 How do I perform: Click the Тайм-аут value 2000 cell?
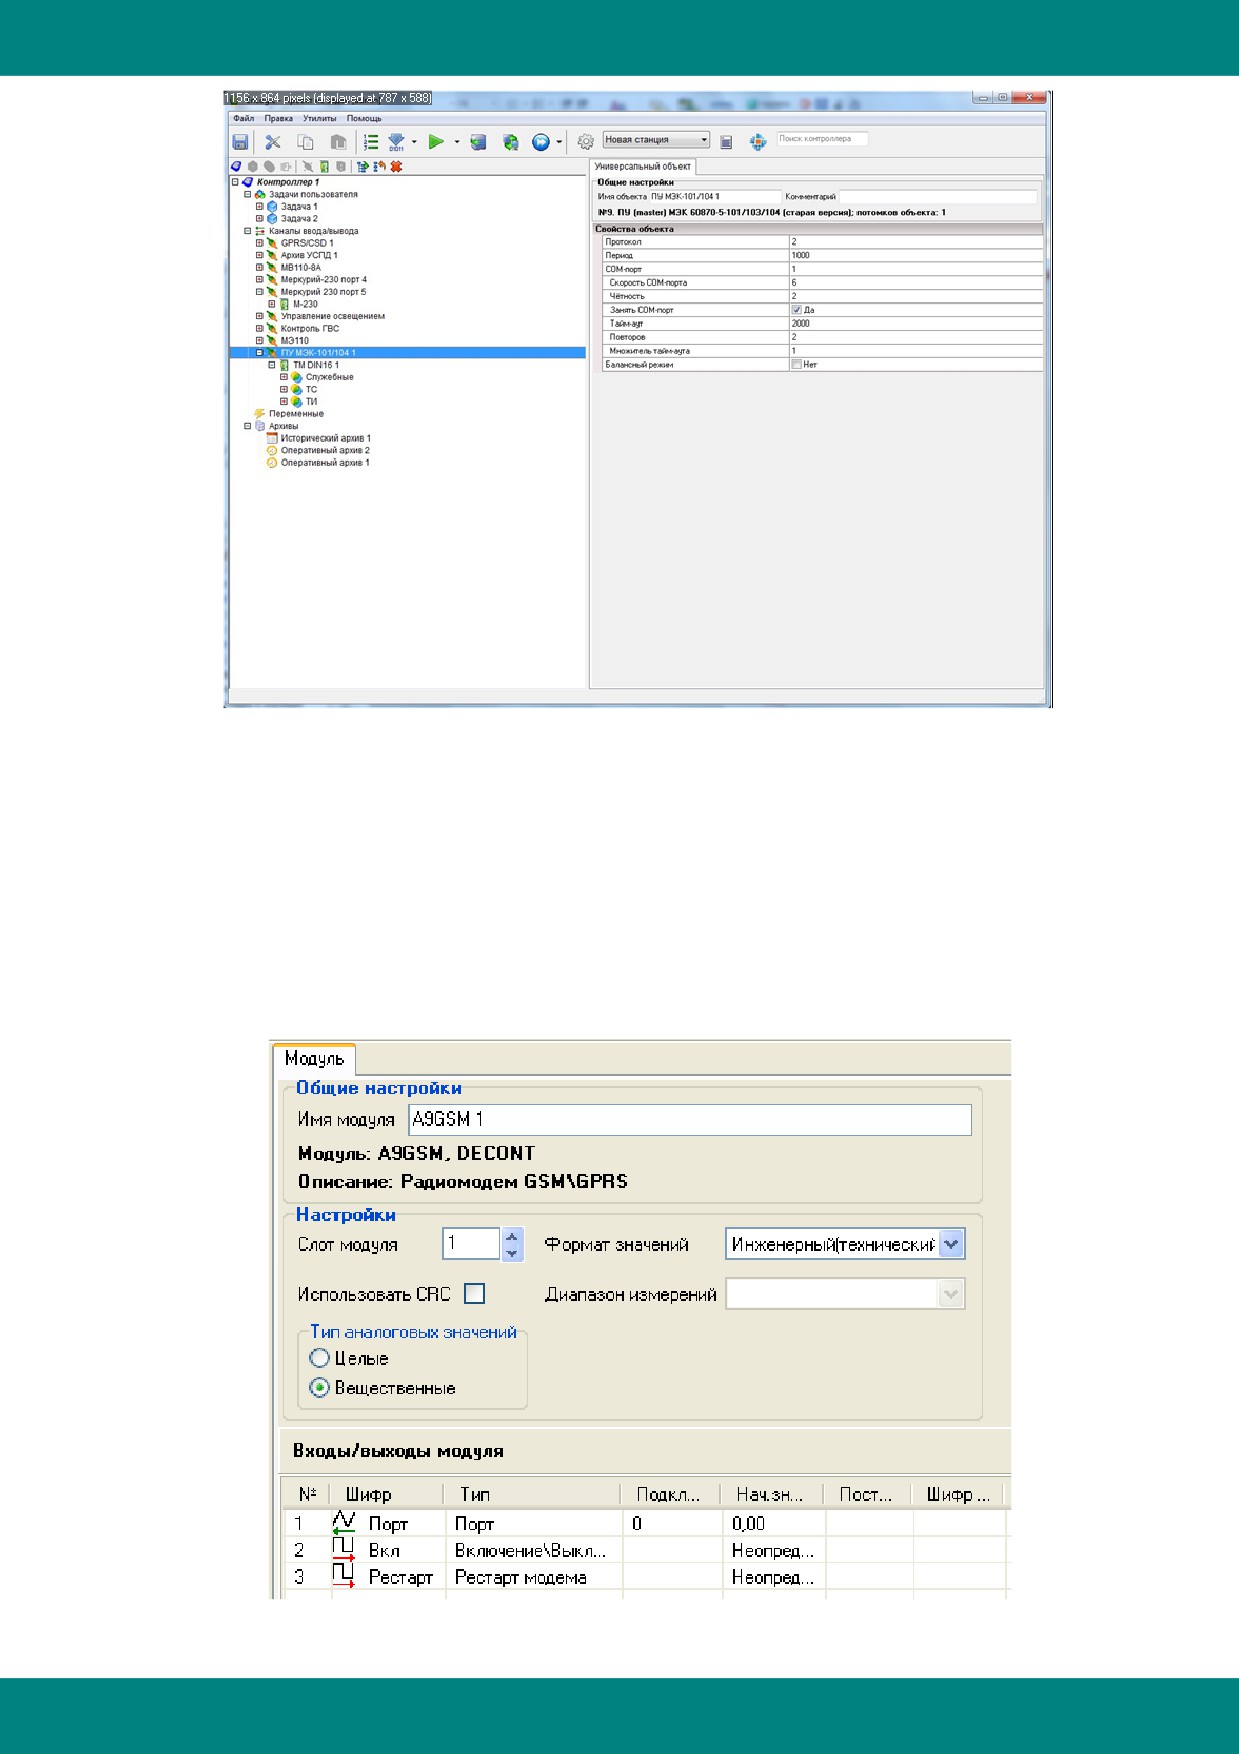(915, 324)
